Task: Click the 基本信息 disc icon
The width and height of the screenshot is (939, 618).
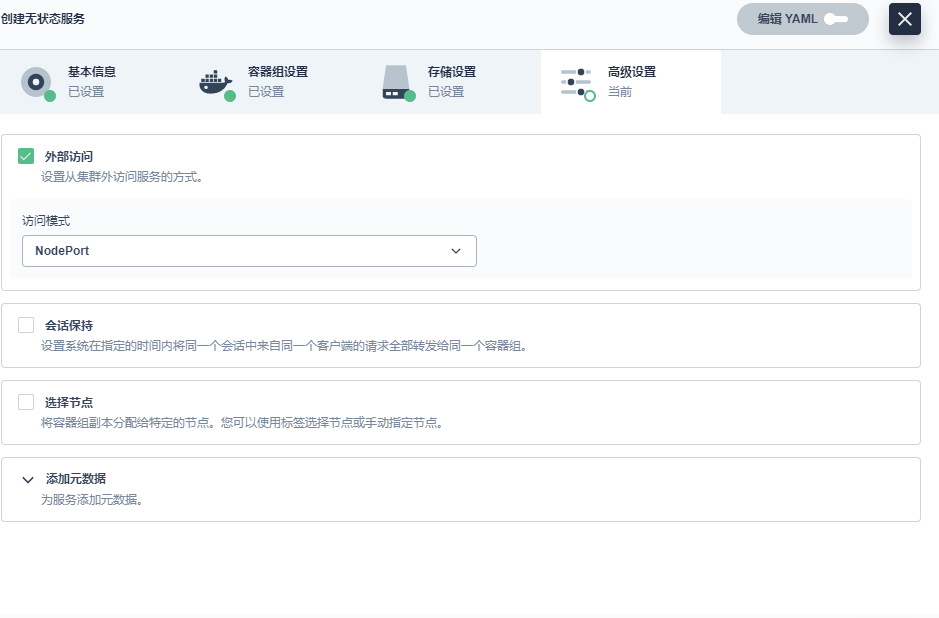Action: tap(36, 82)
